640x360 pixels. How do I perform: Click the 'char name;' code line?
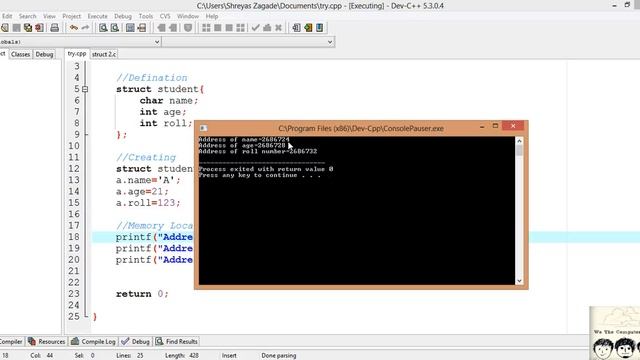pos(169,100)
